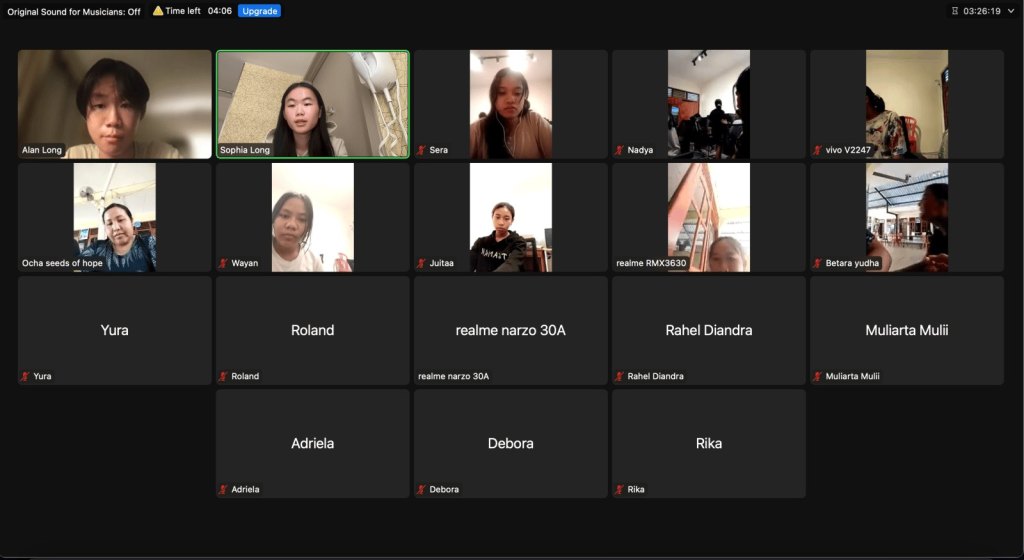Toggle Original Sound for Musicians setting
Image resolution: width=1024 pixels, height=560 pixels.
pos(74,11)
